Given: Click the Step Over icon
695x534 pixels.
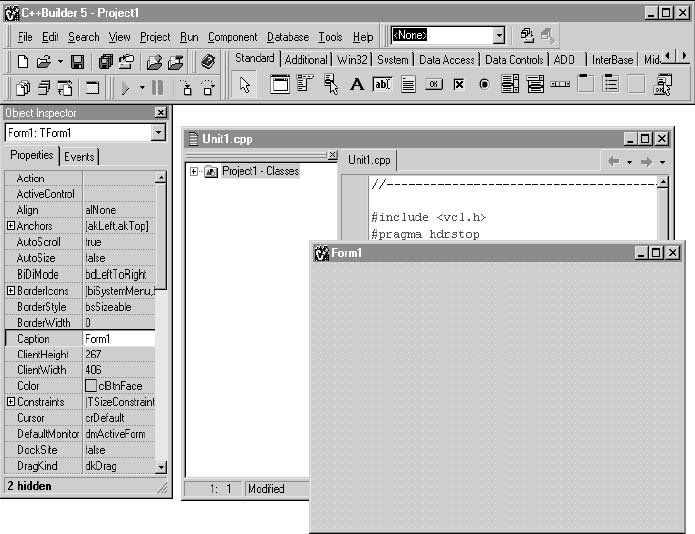Looking at the screenshot, I should (208, 88).
